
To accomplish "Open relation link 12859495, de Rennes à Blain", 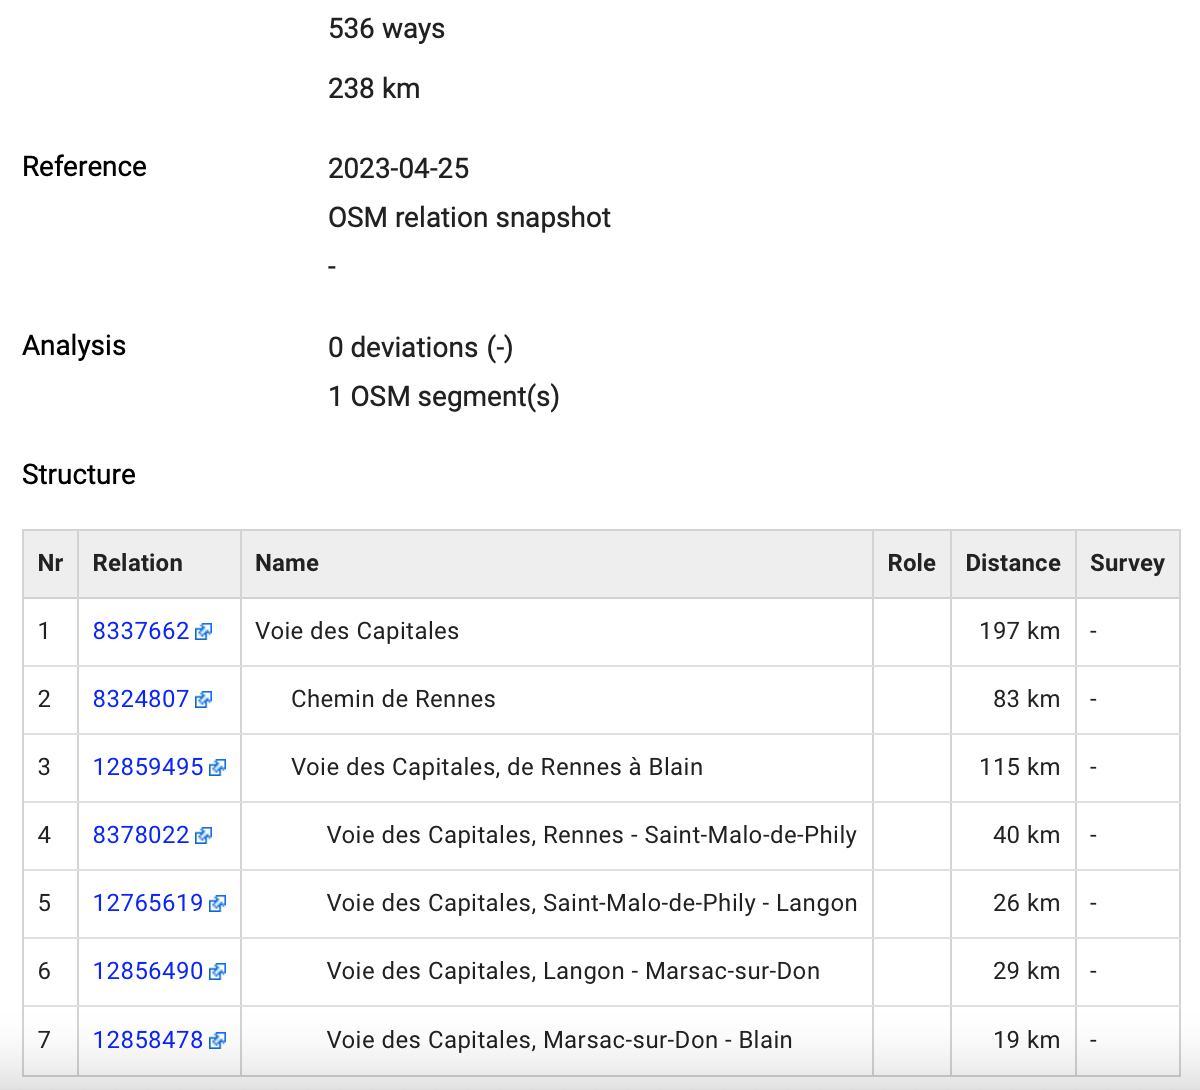I will 148,767.
